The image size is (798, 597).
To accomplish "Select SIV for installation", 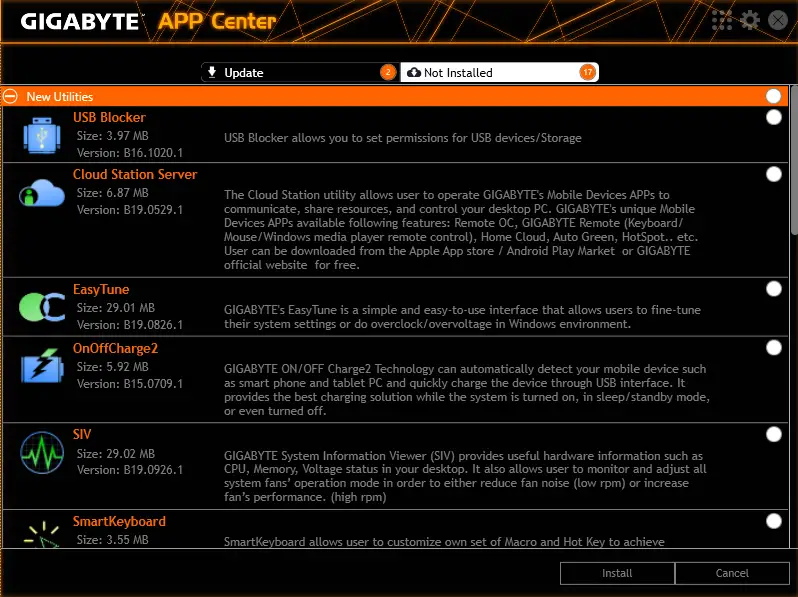I will point(774,434).
